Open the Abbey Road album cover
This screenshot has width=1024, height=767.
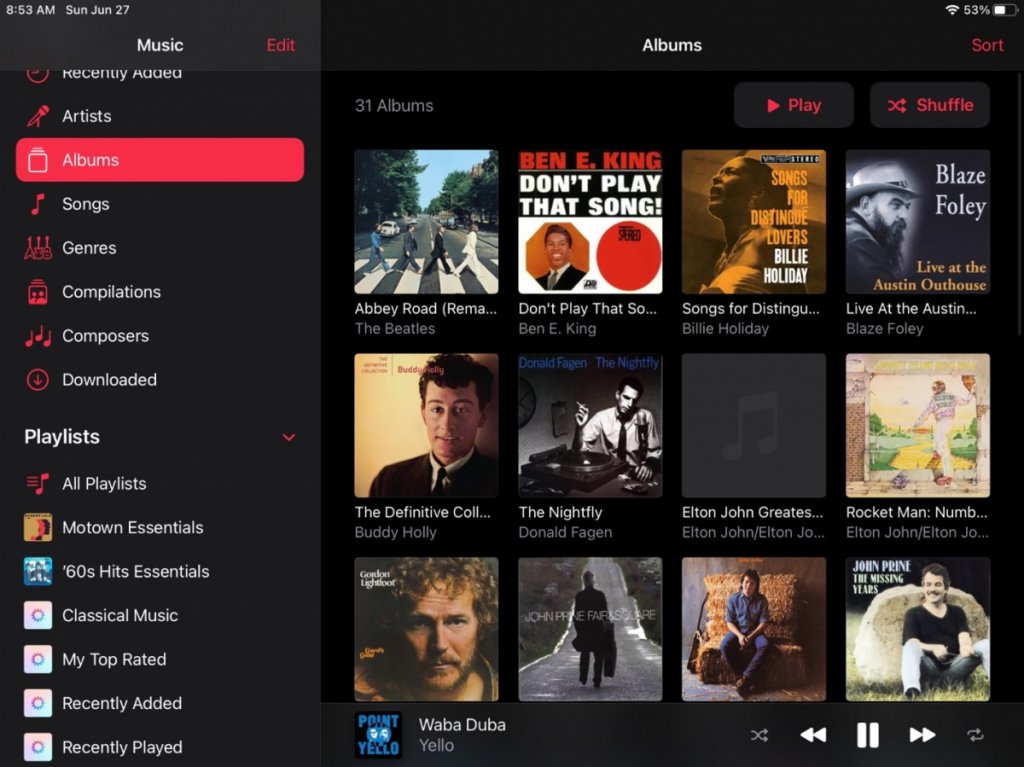pos(426,222)
